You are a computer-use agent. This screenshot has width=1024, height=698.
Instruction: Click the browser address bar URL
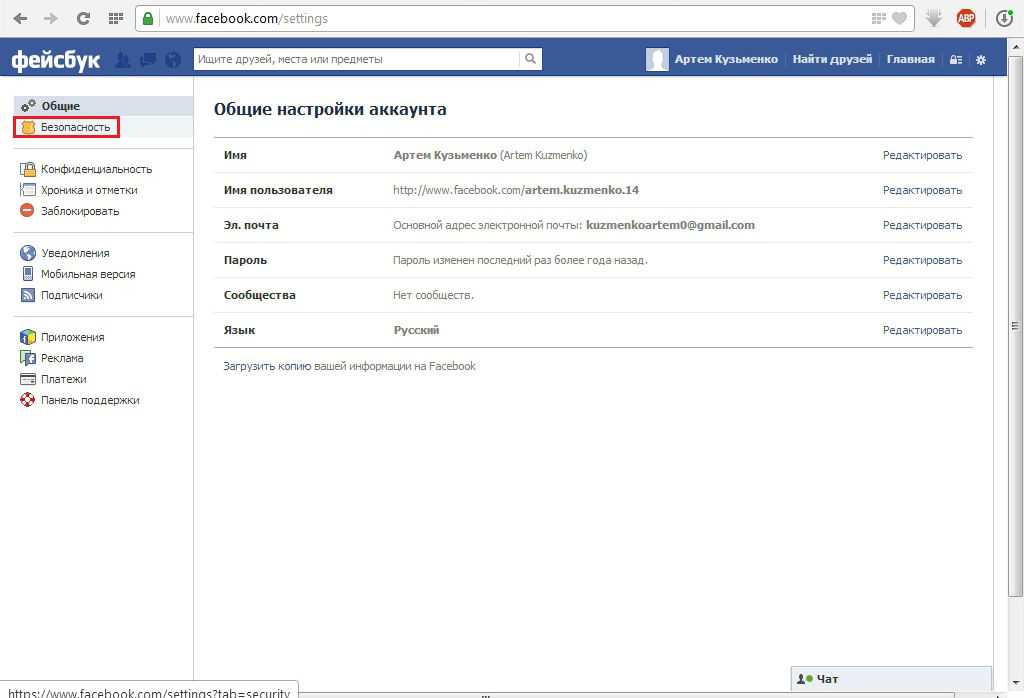247,18
